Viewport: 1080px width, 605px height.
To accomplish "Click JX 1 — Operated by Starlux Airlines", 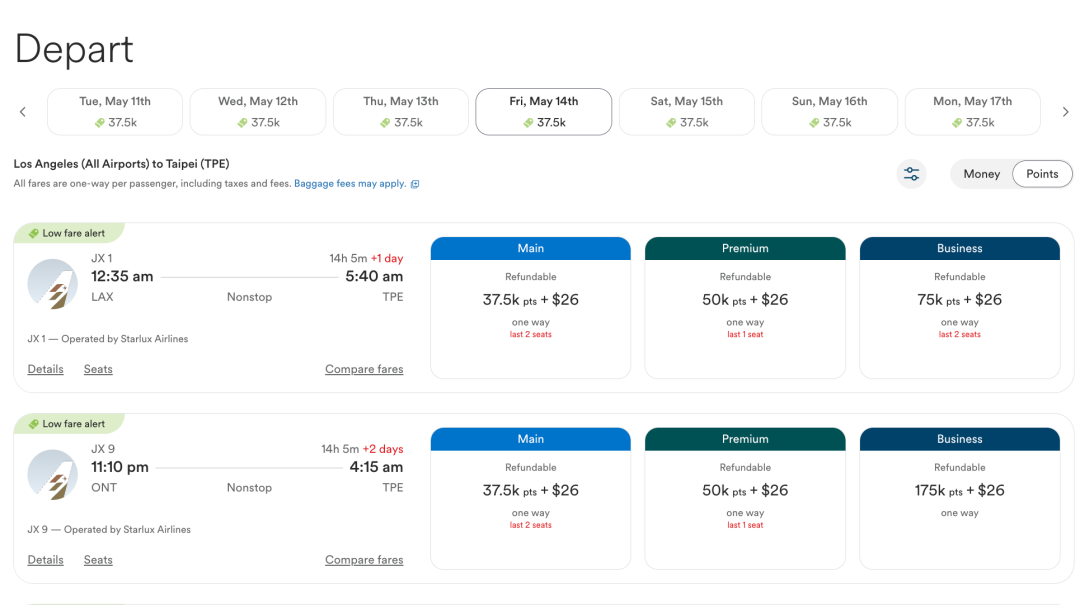I will coord(107,339).
